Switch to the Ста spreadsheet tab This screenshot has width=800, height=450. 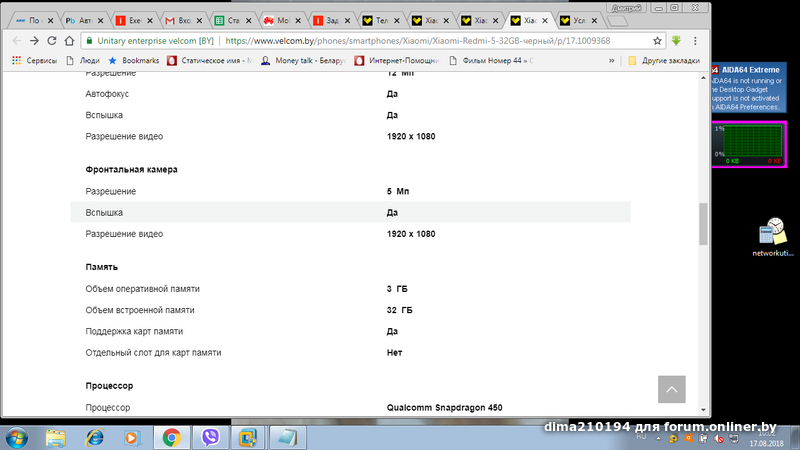tap(233, 20)
